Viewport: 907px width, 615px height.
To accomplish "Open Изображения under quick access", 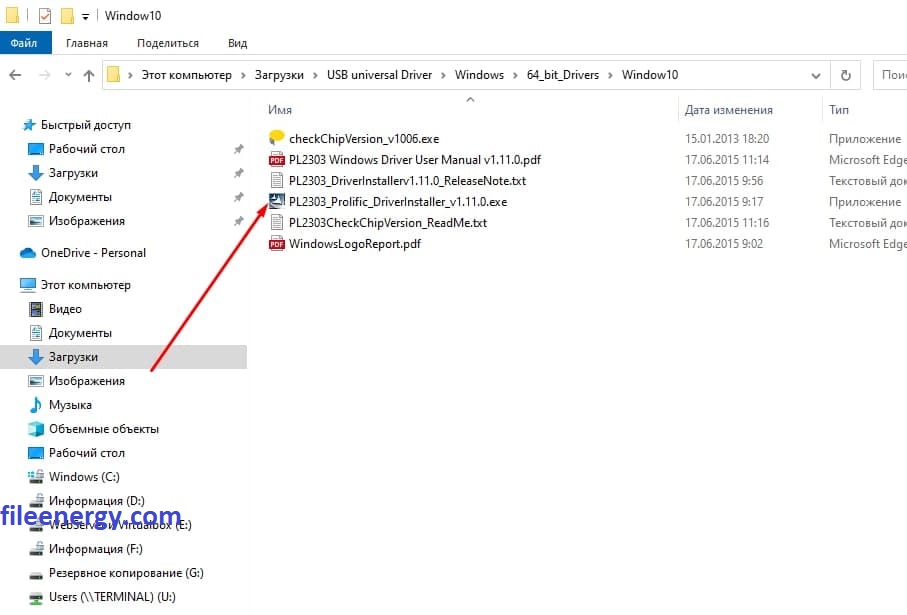I will coord(87,220).
